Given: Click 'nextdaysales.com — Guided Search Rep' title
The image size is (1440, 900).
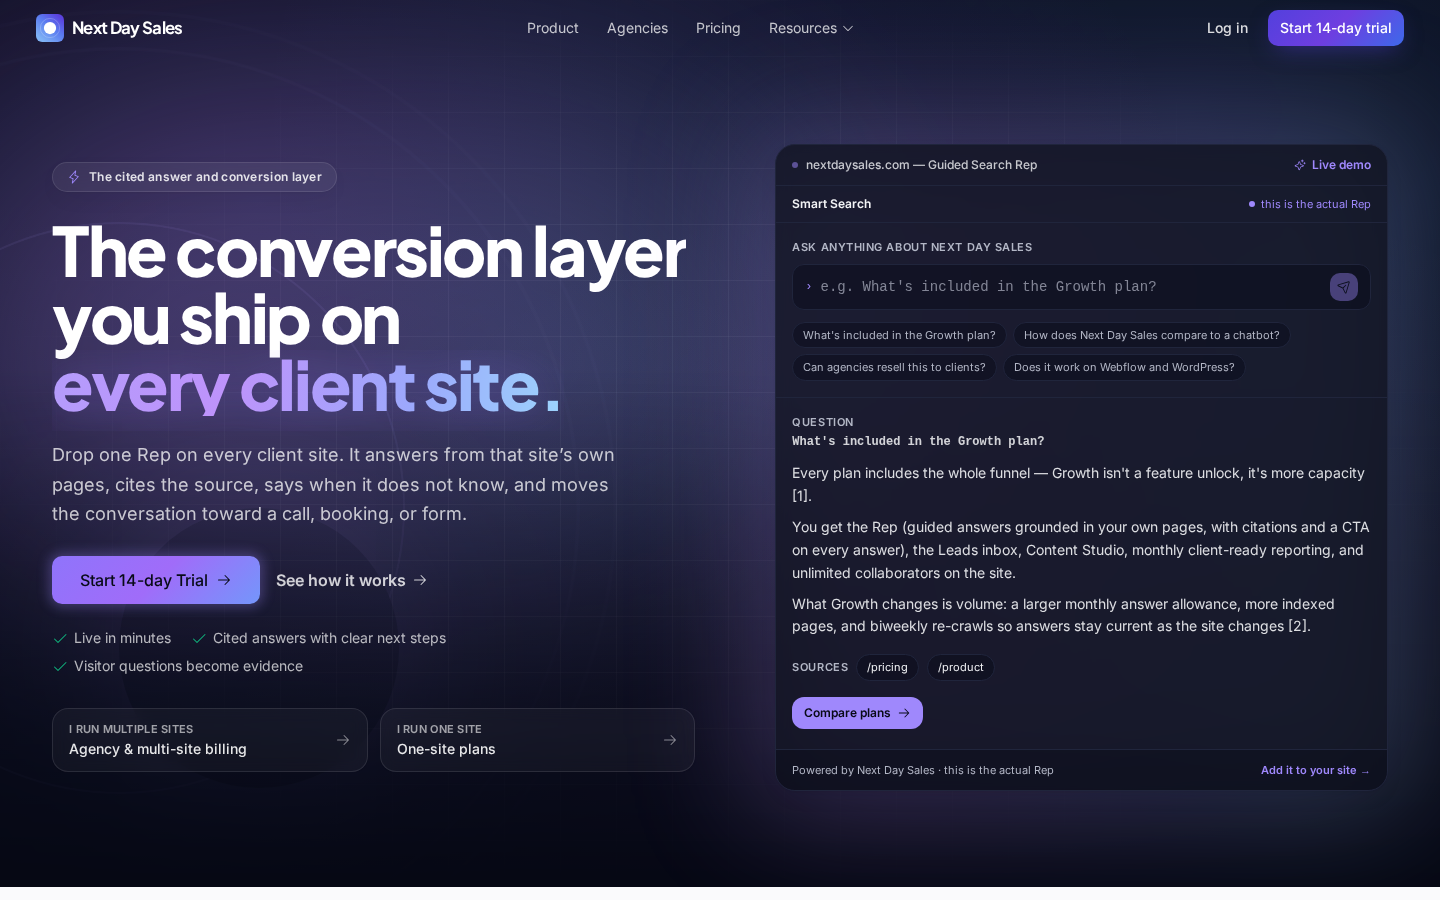Looking at the screenshot, I should tap(921, 165).
